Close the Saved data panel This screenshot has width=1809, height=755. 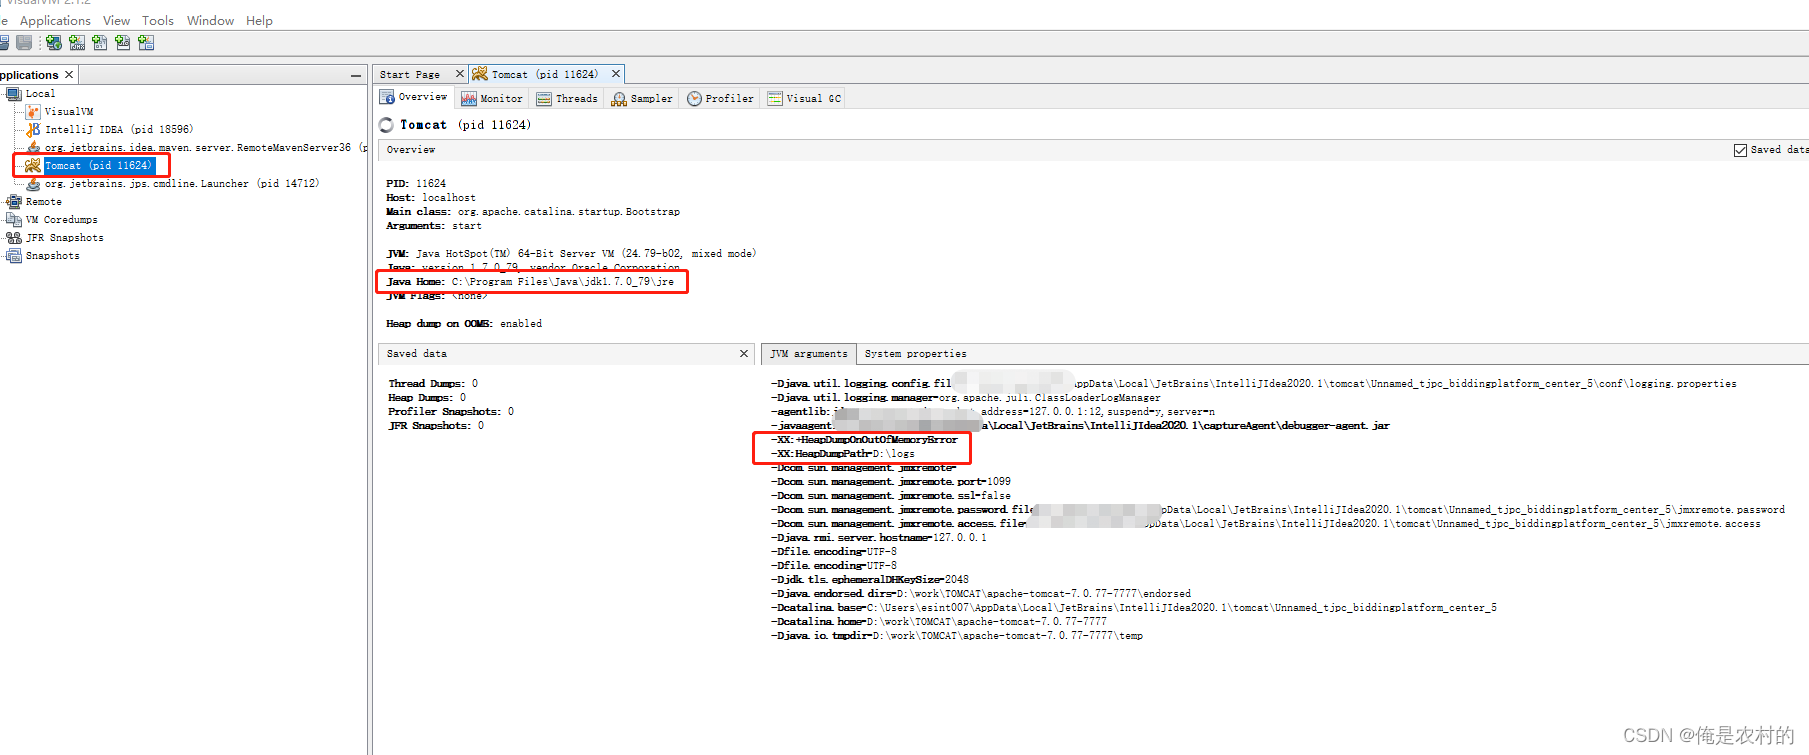tap(744, 353)
